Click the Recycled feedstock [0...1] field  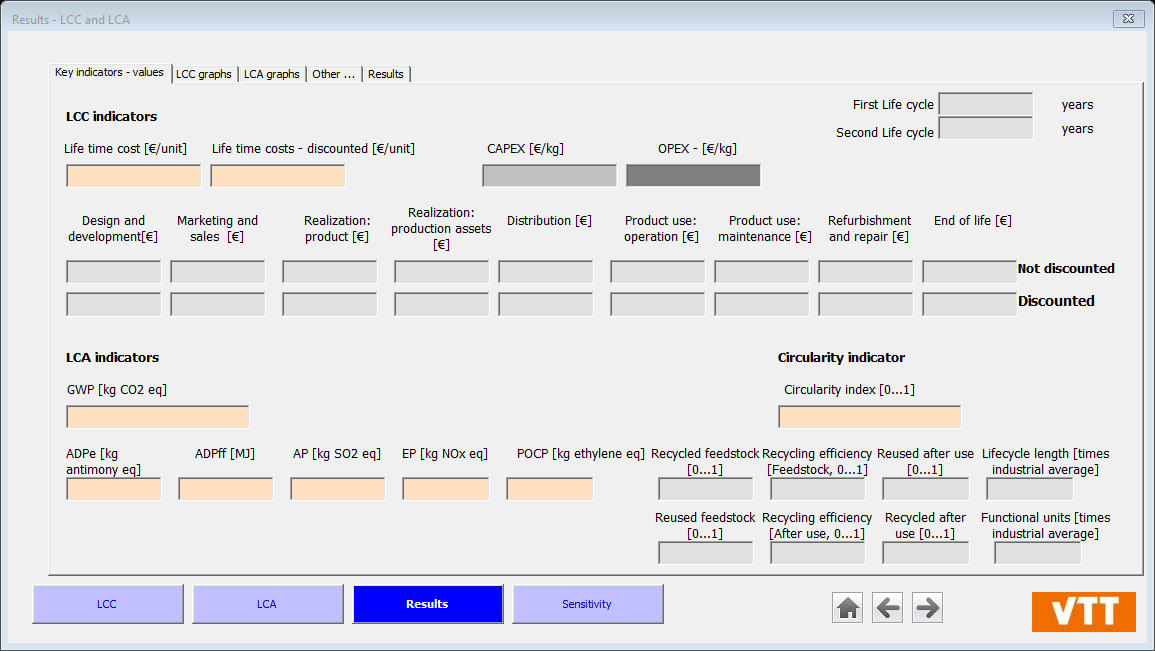706,489
